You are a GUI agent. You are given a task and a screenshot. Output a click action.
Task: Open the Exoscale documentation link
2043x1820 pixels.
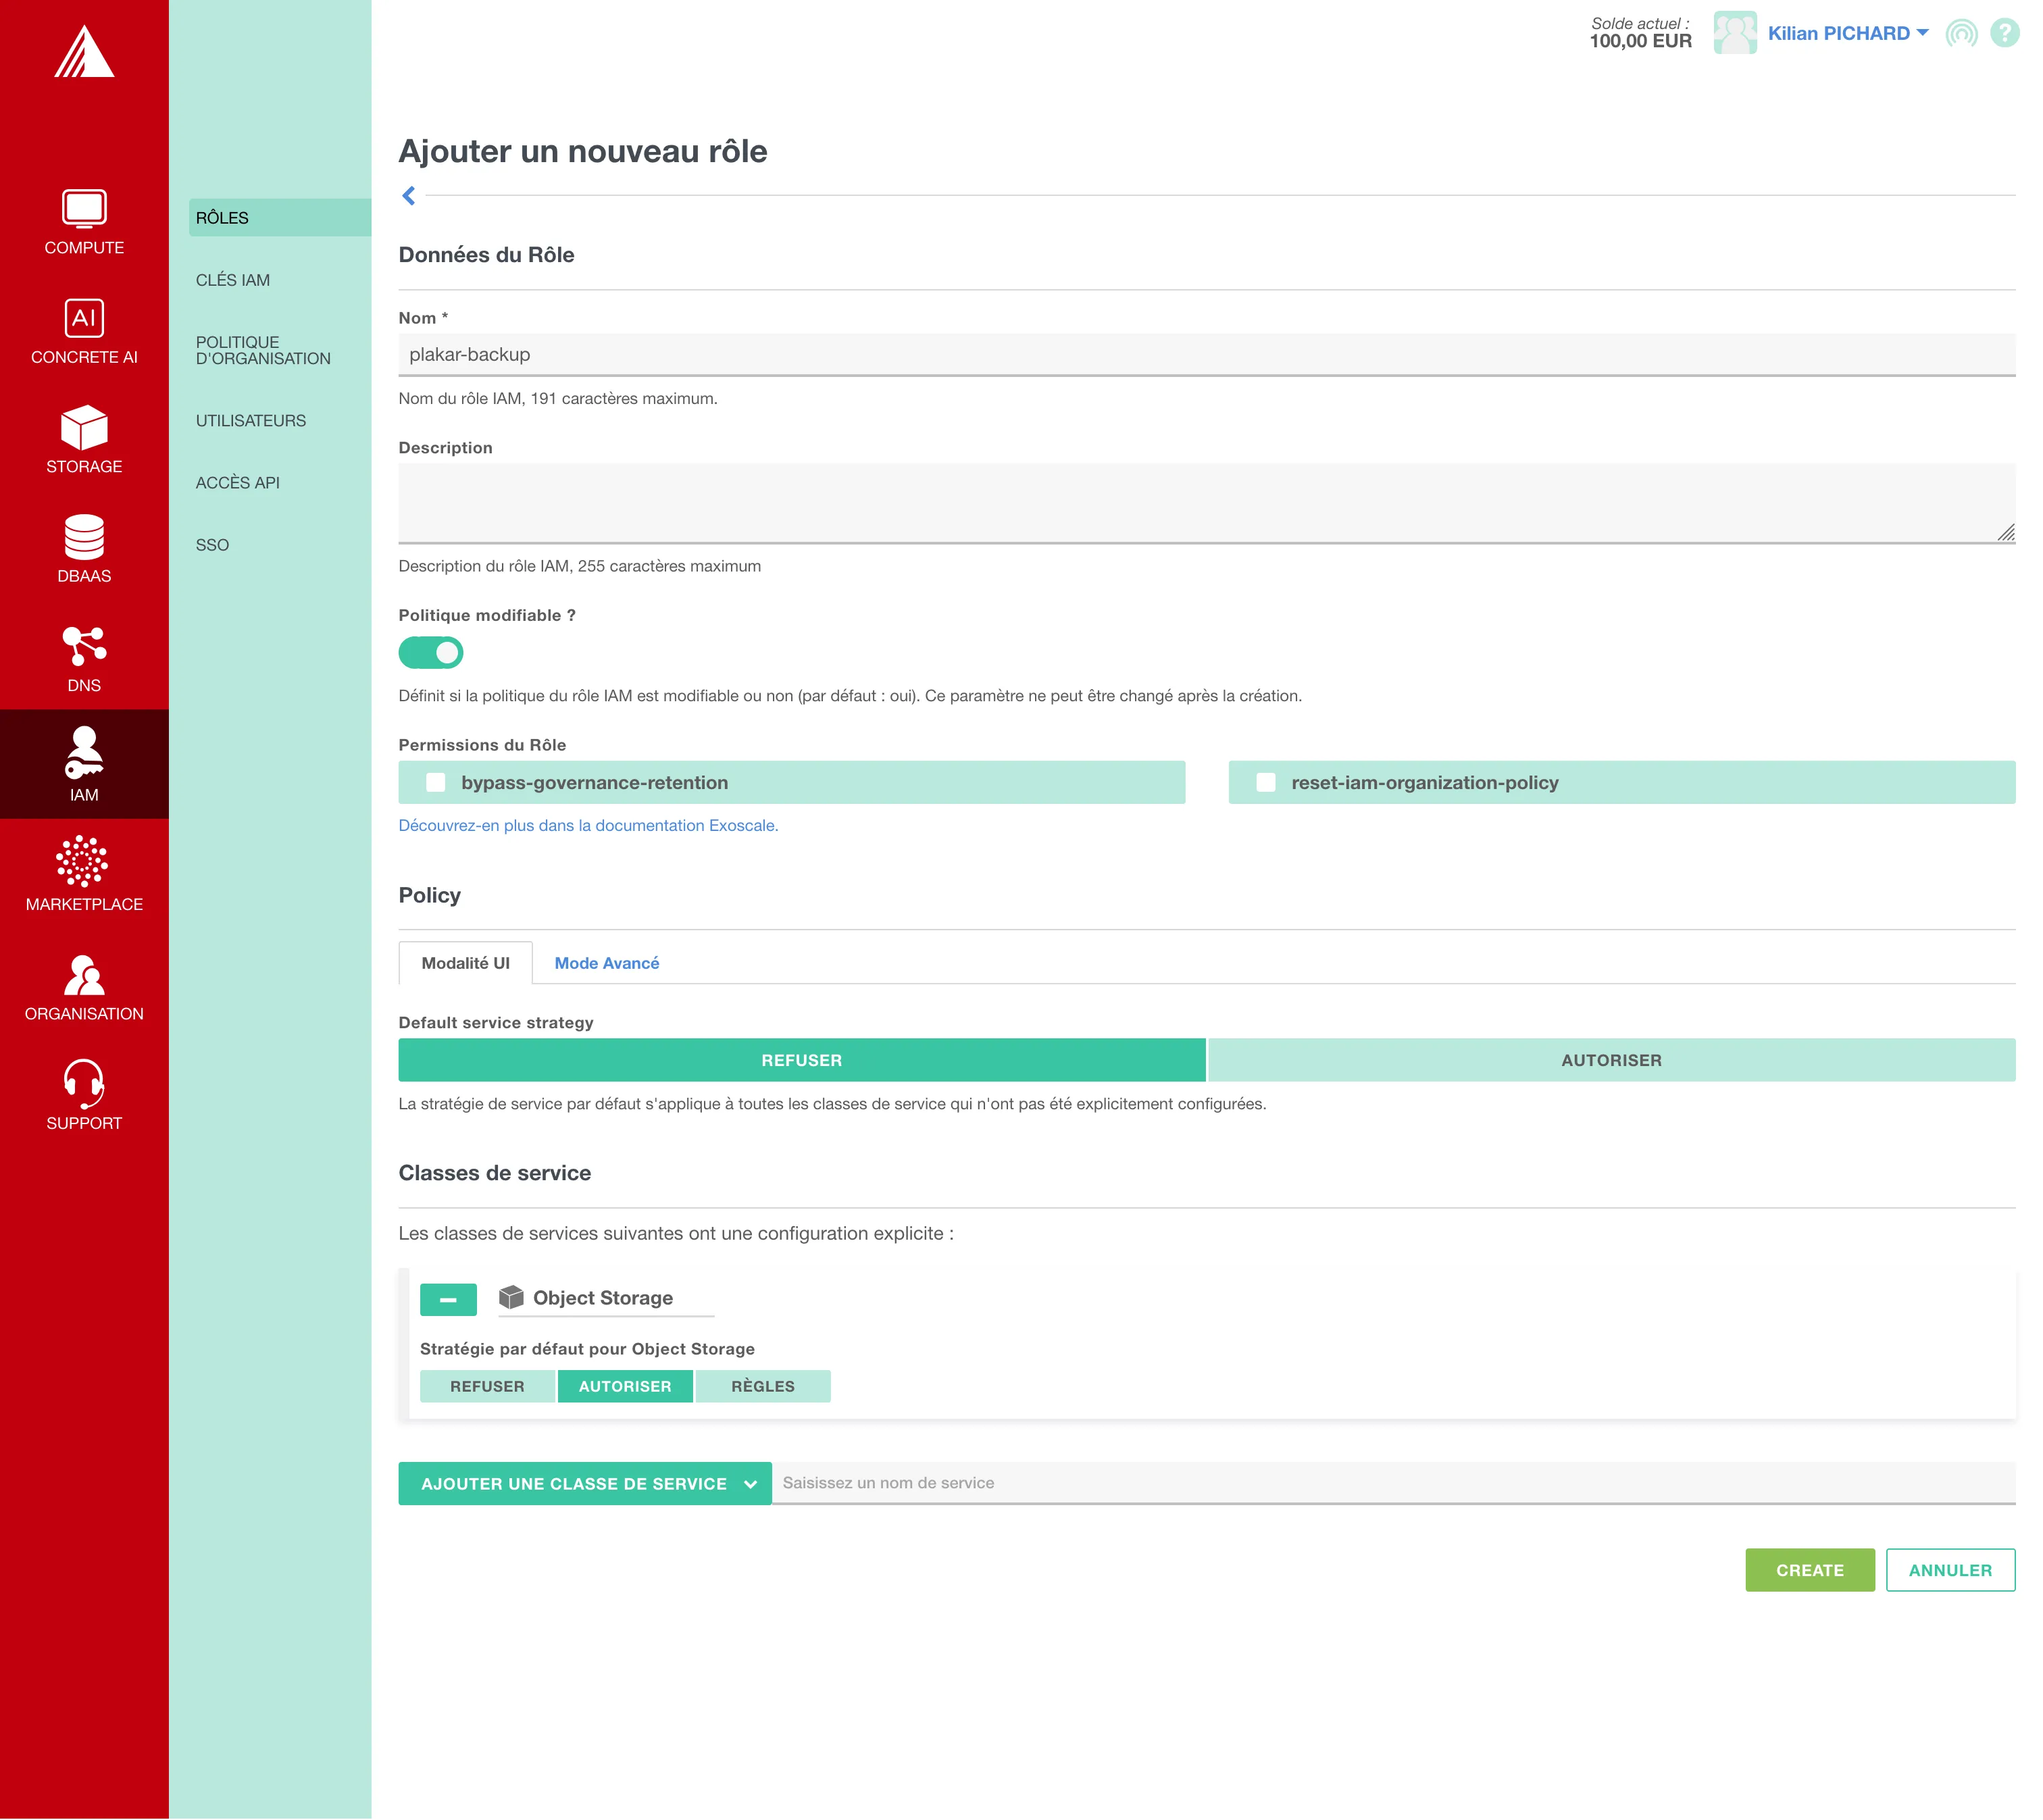coord(589,826)
